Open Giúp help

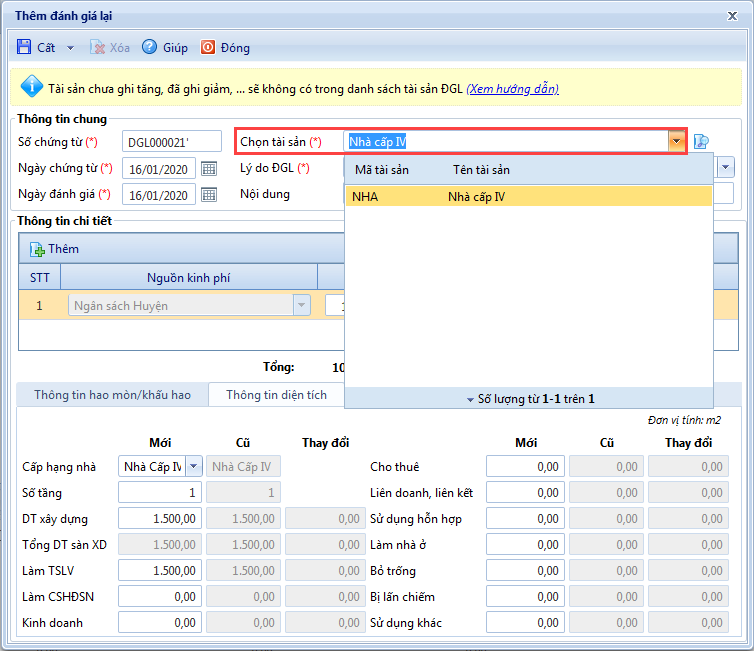165,47
